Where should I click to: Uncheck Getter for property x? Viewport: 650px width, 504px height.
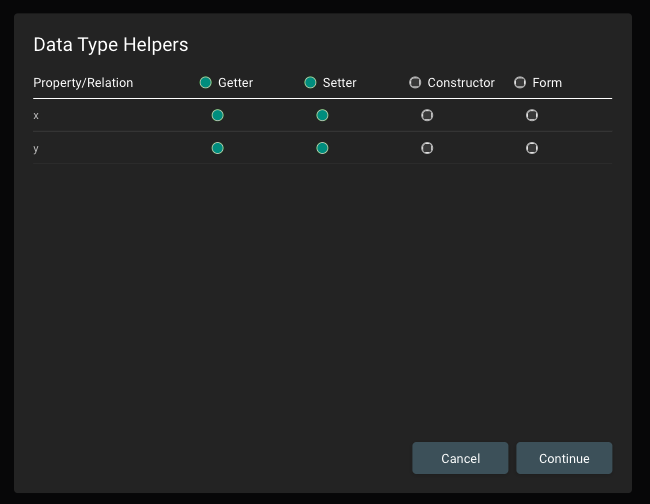pos(217,115)
